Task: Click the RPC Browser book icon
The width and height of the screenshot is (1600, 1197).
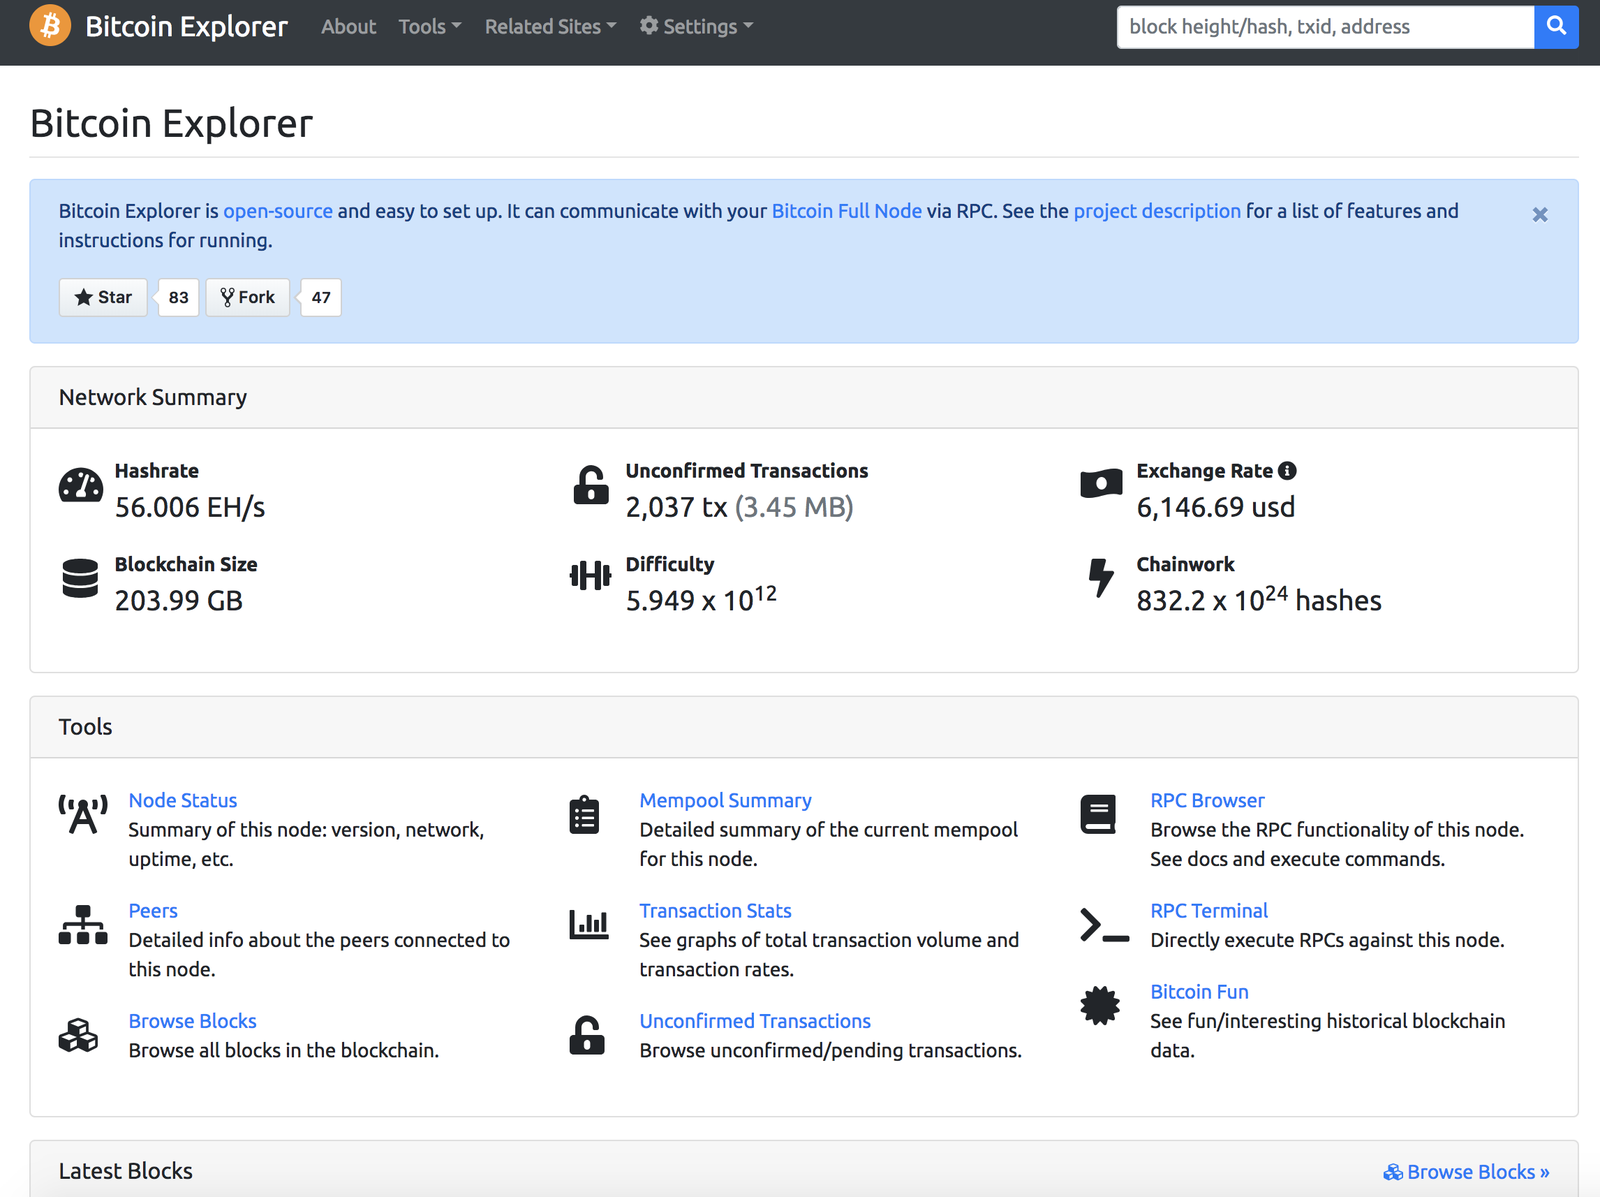Action: pyautogui.click(x=1098, y=815)
